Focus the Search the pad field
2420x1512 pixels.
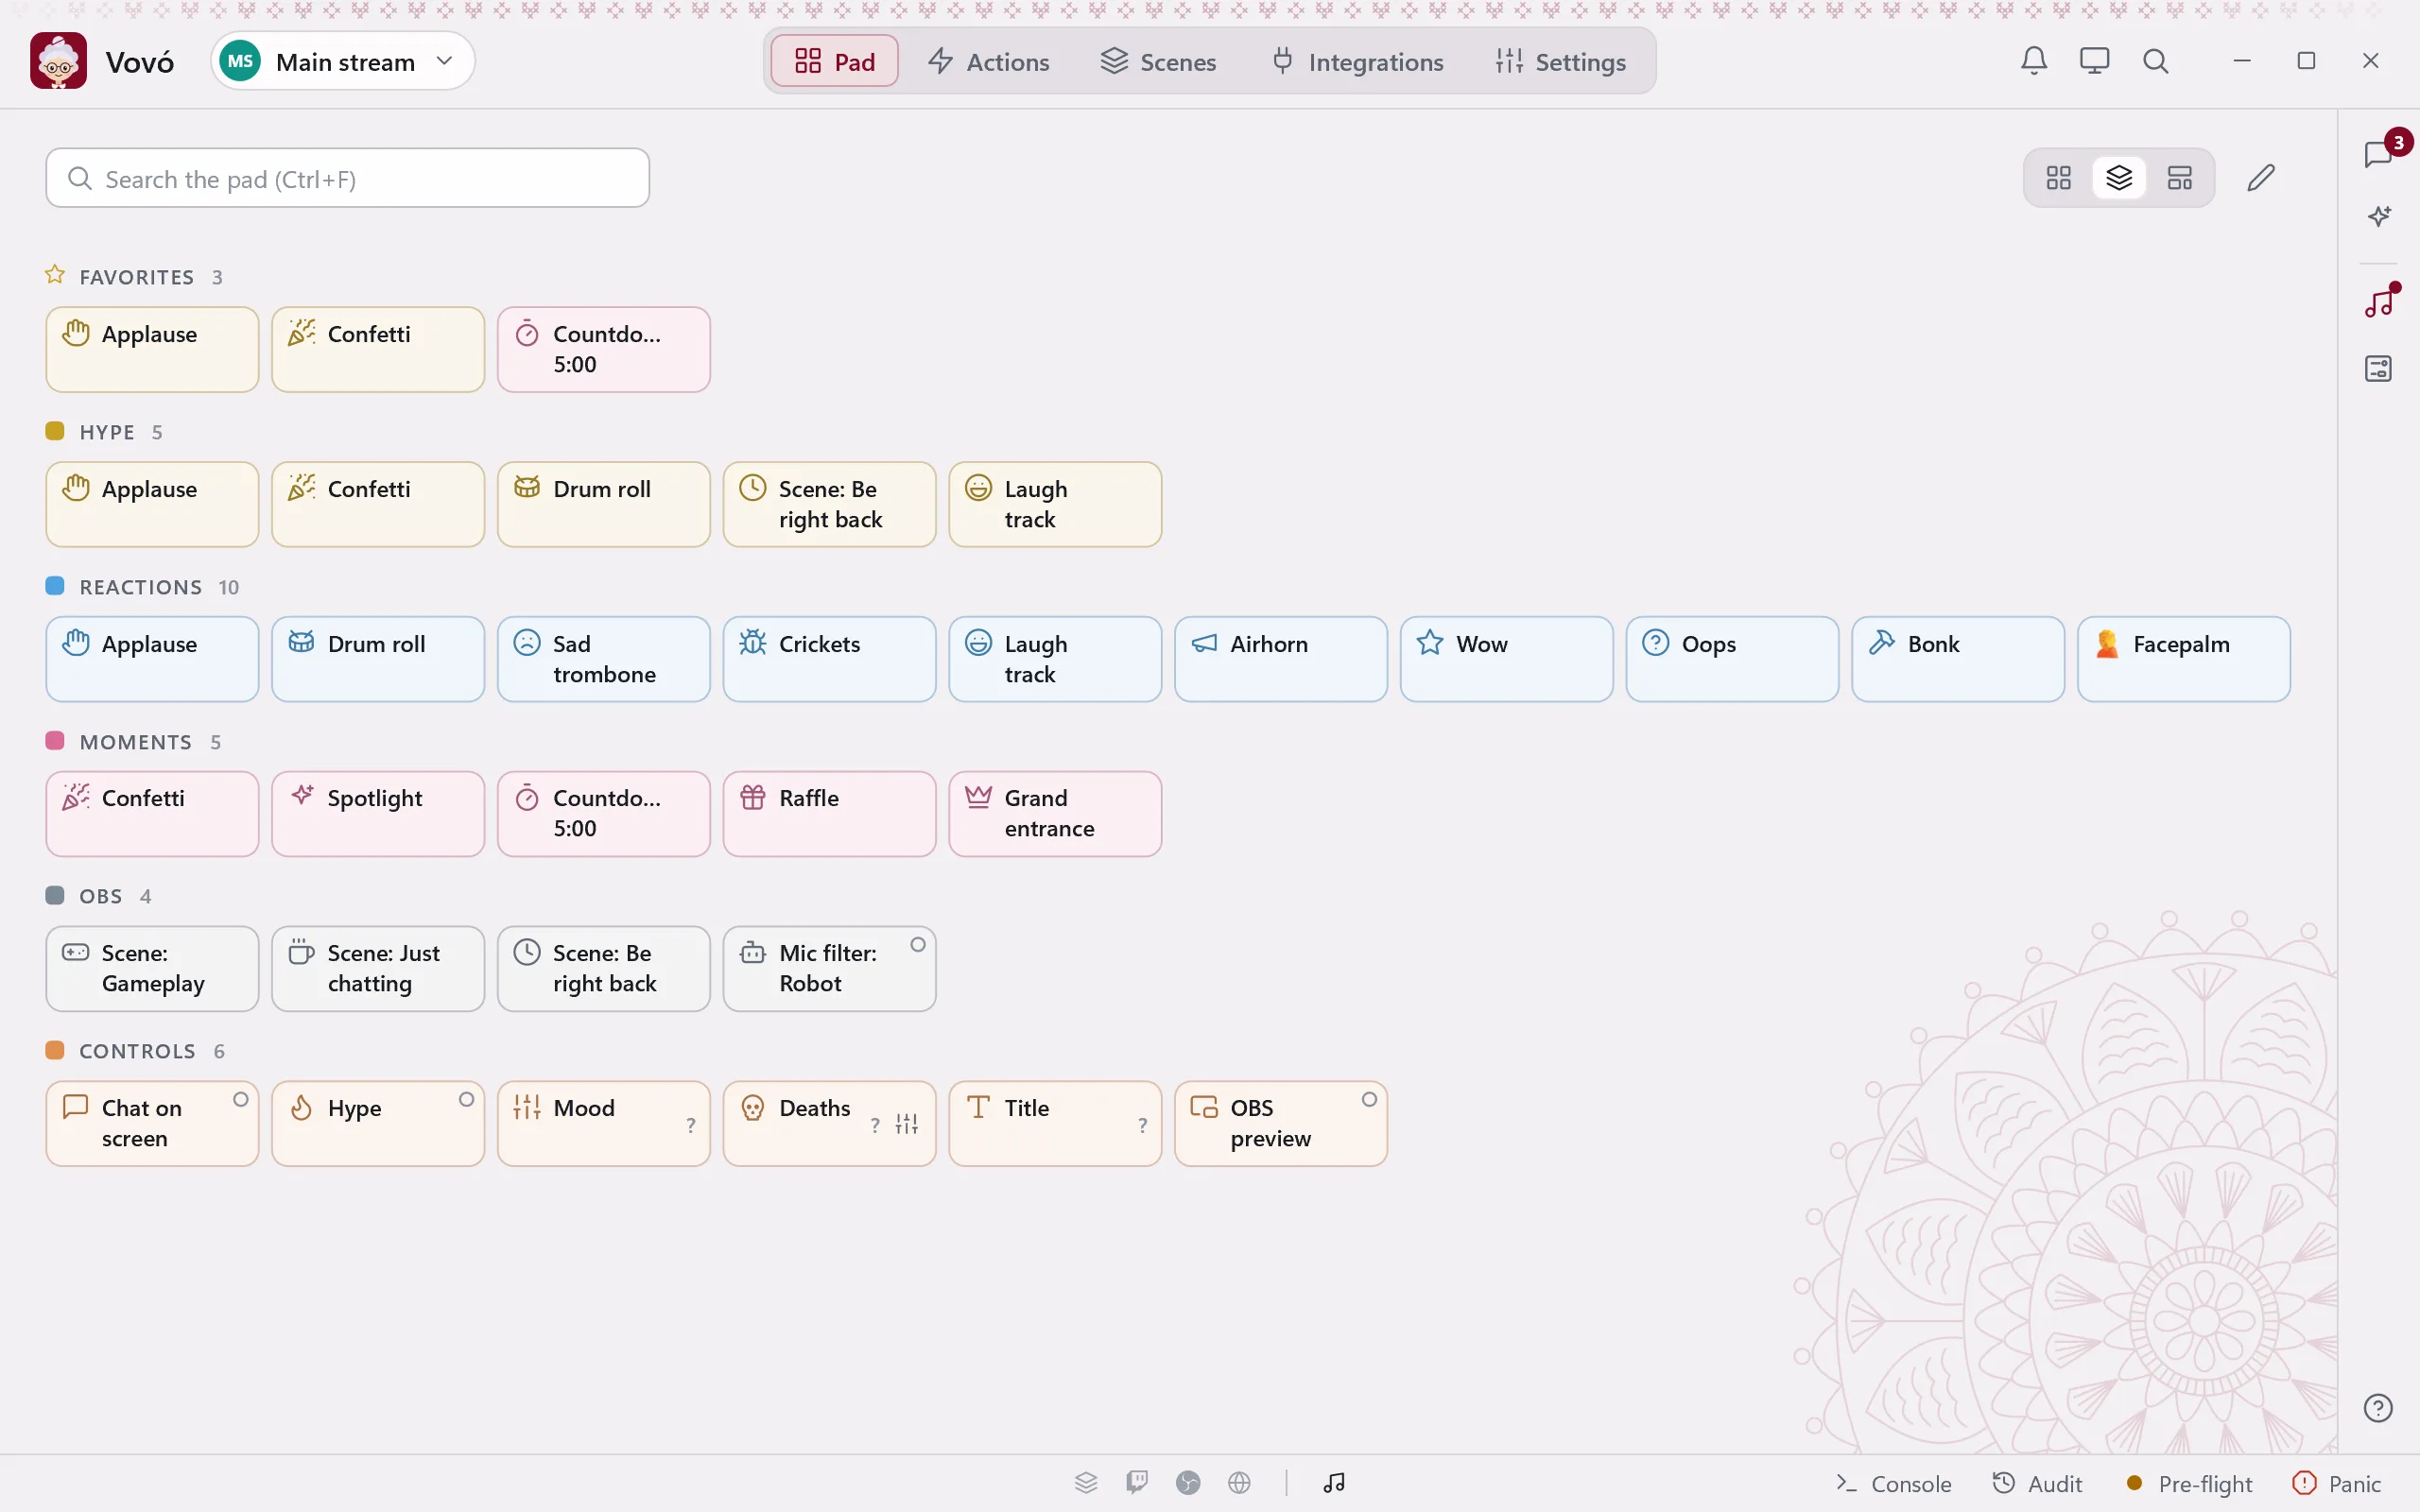[x=348, y=178]
